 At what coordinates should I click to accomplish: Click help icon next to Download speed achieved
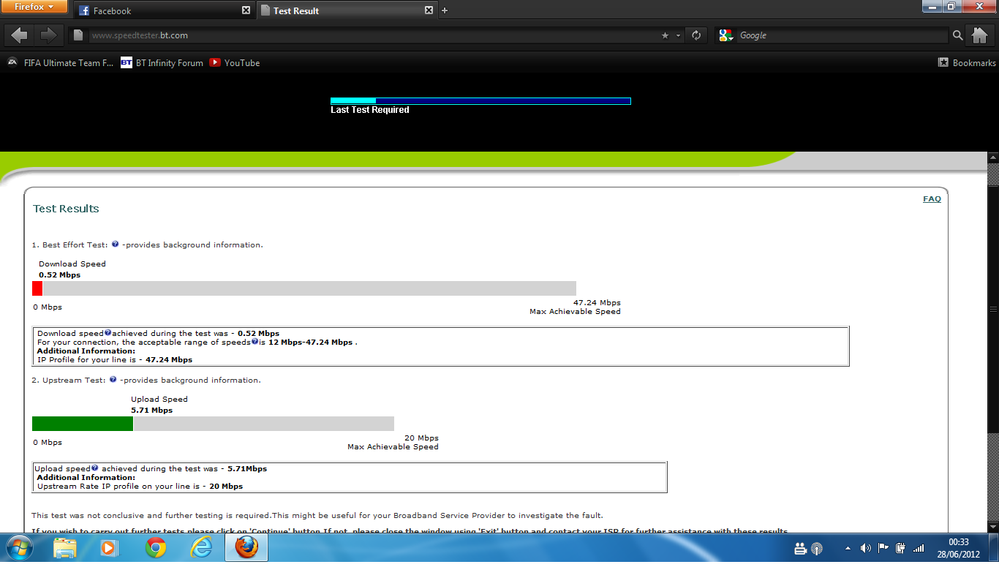pyautogui.click(x=108, y=332)
